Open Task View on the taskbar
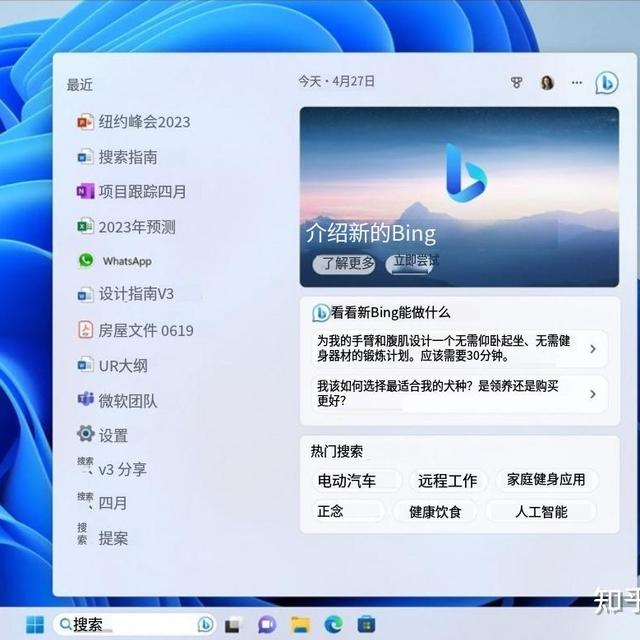This screenshot has height=640, width=640. [233, 625]
